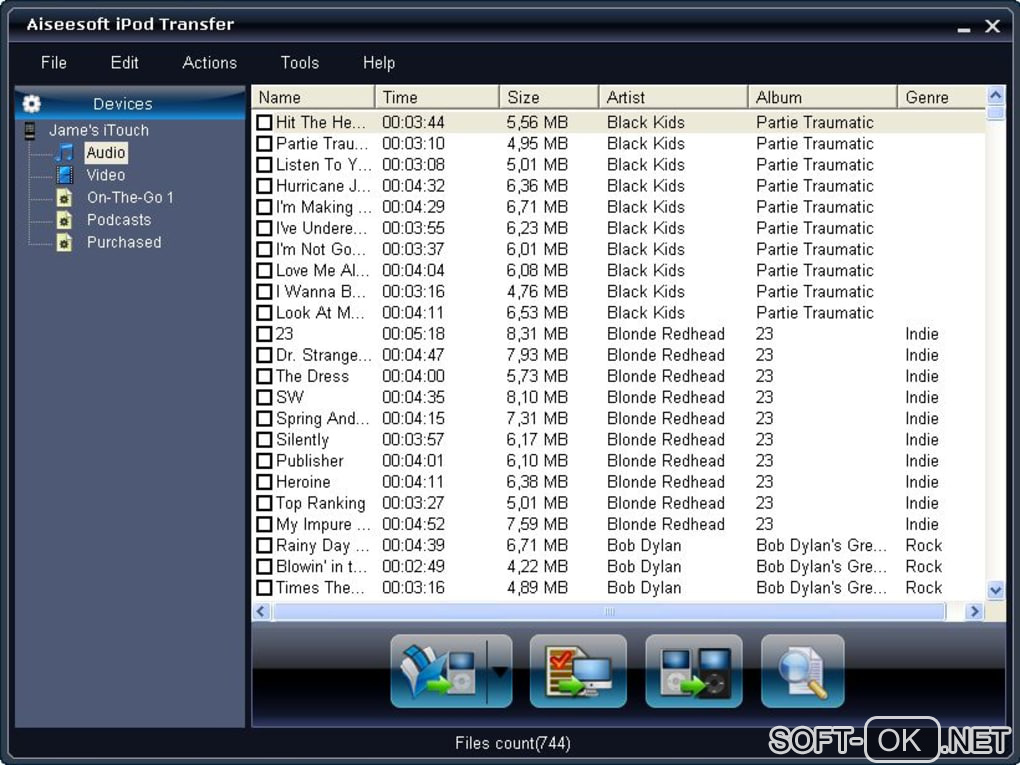Viewport: 1020px width, 765px height.
Task: Check the Partie Trau... song checkbox
Action: (264, 144)
